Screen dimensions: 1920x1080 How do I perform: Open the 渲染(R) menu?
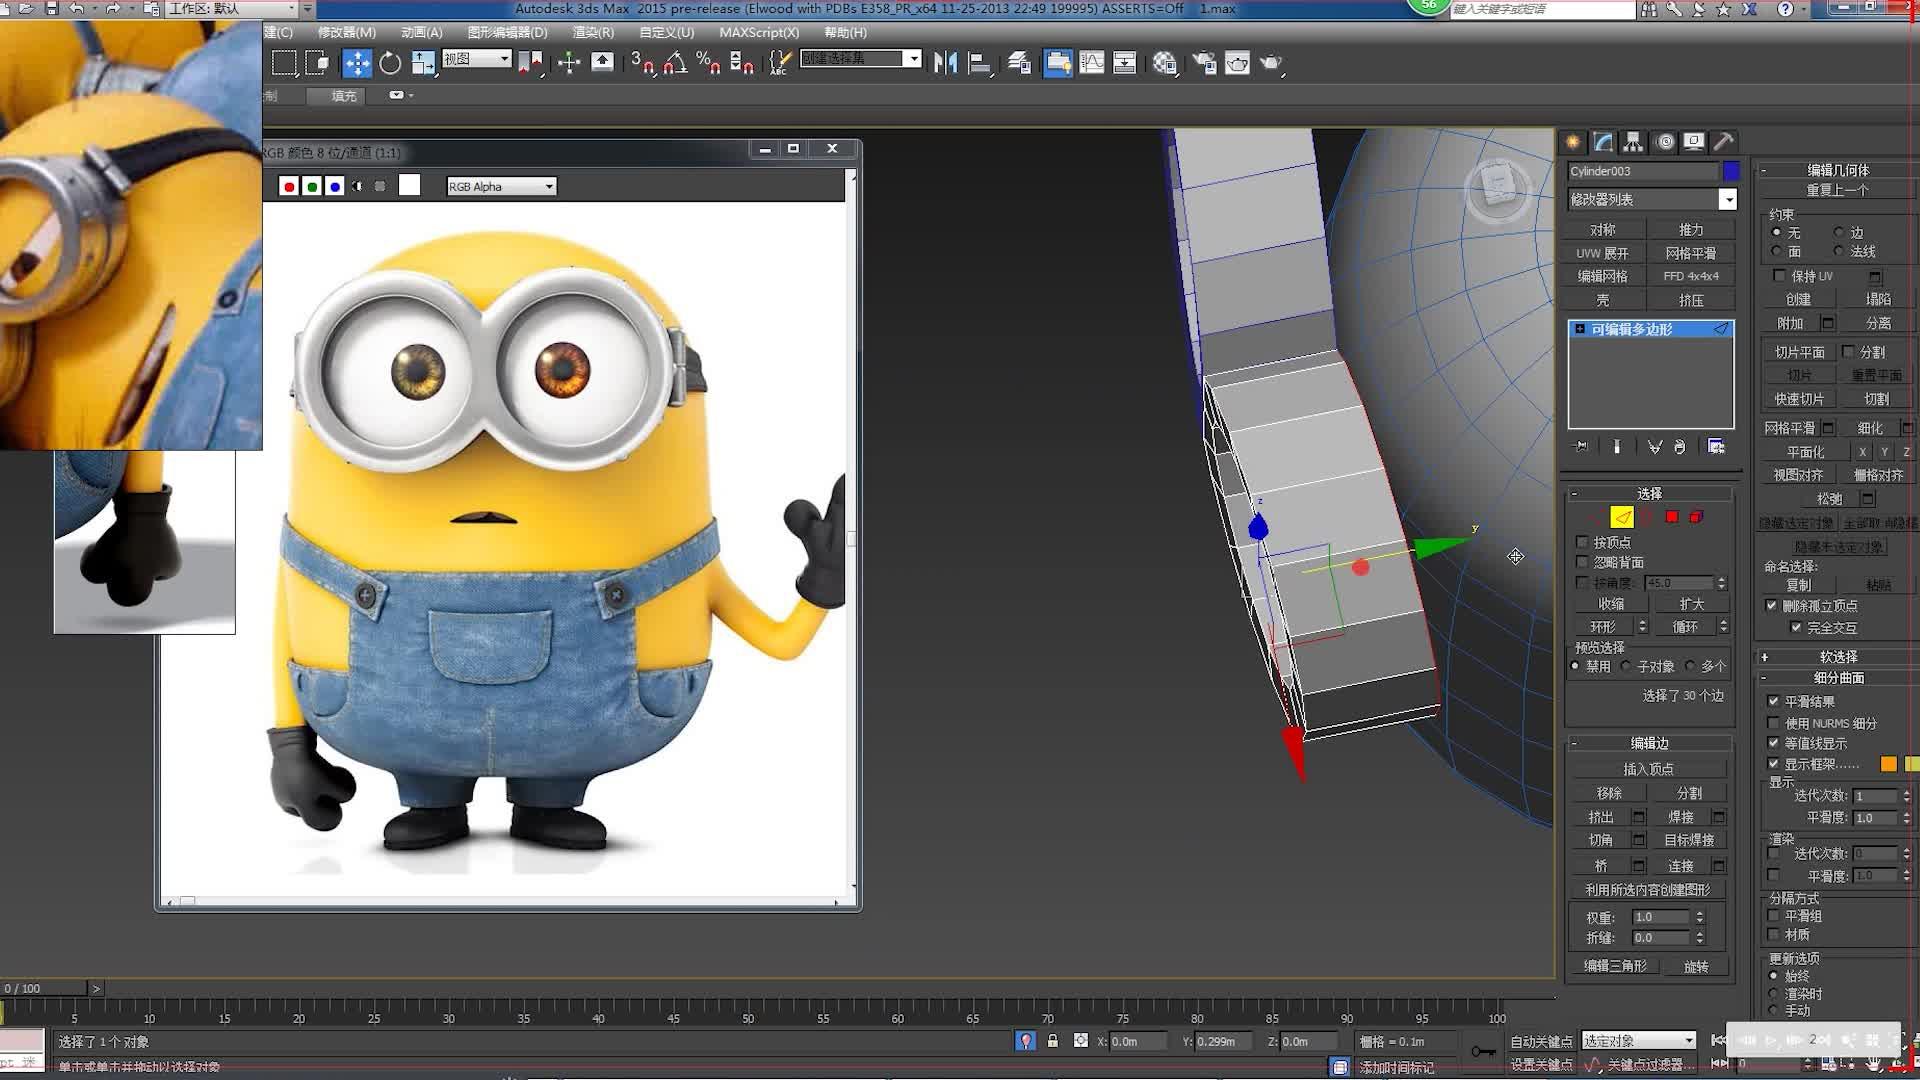point(594,32)
